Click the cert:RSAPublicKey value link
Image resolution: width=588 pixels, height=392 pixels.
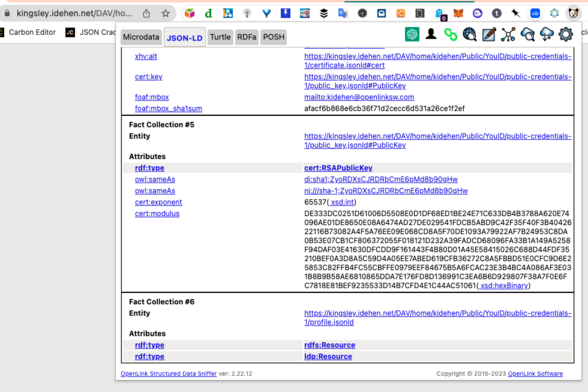(338, 168)
